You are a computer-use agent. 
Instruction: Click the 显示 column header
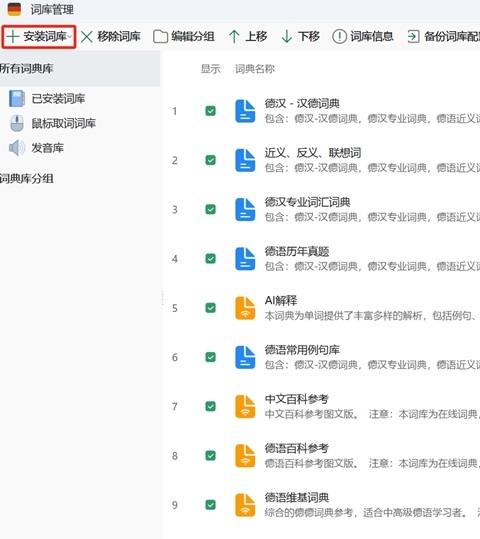click(210, 69)
